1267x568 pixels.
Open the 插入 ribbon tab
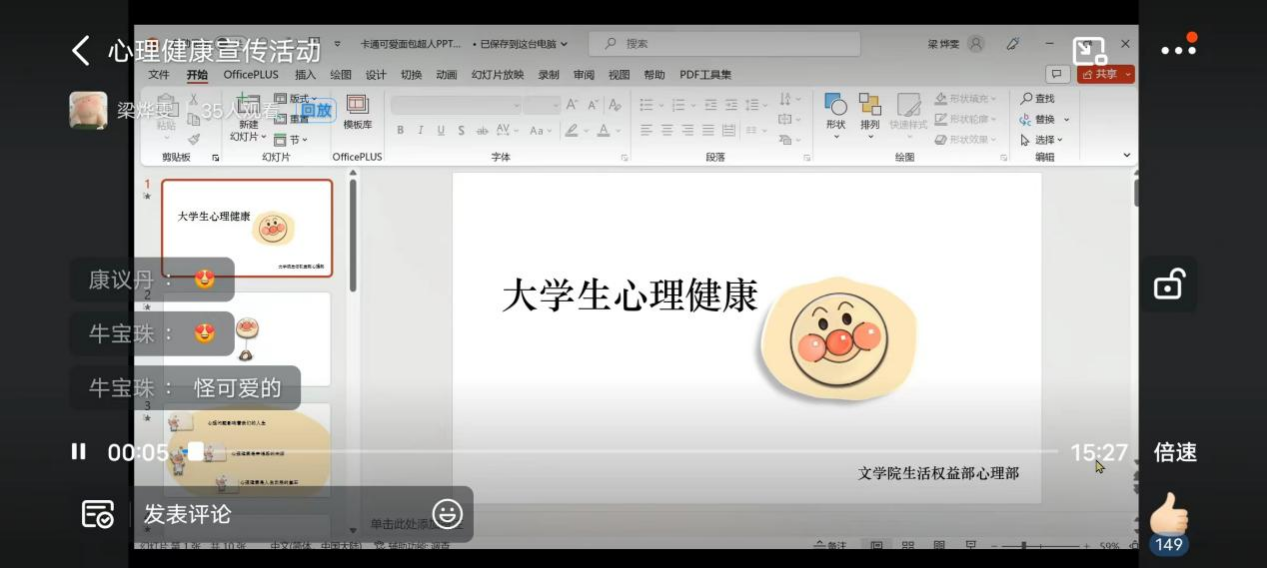pos(305,75)
